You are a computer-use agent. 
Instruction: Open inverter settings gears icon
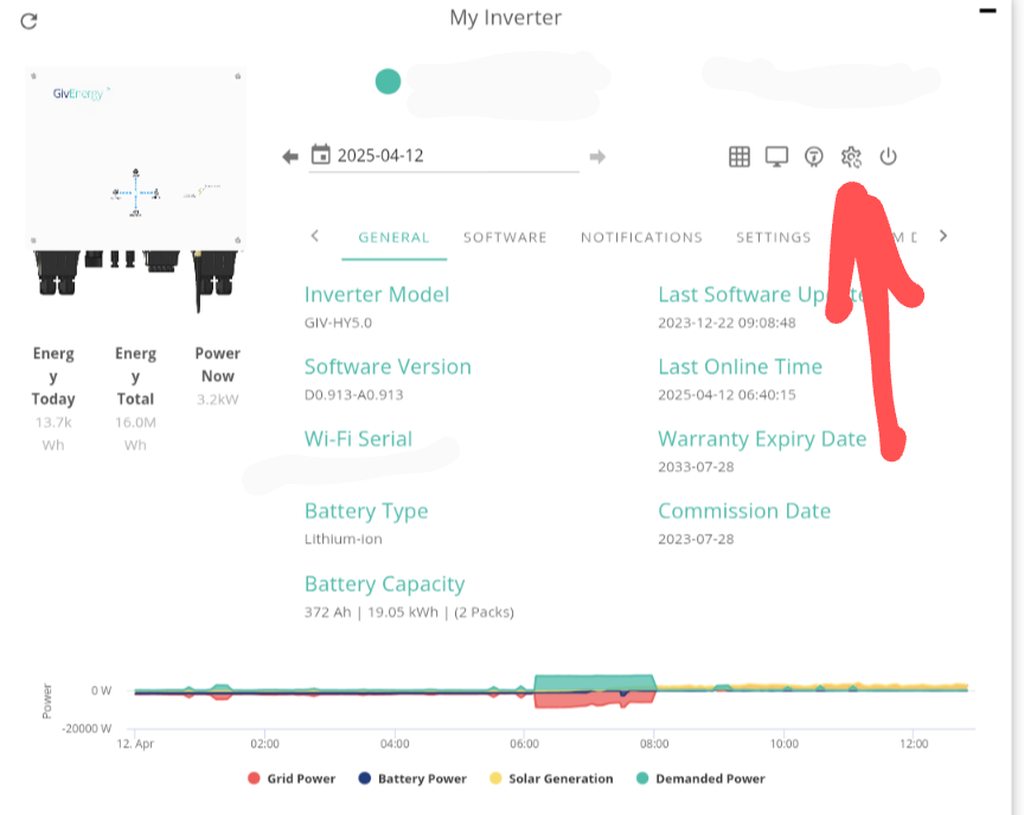point(851,157)
